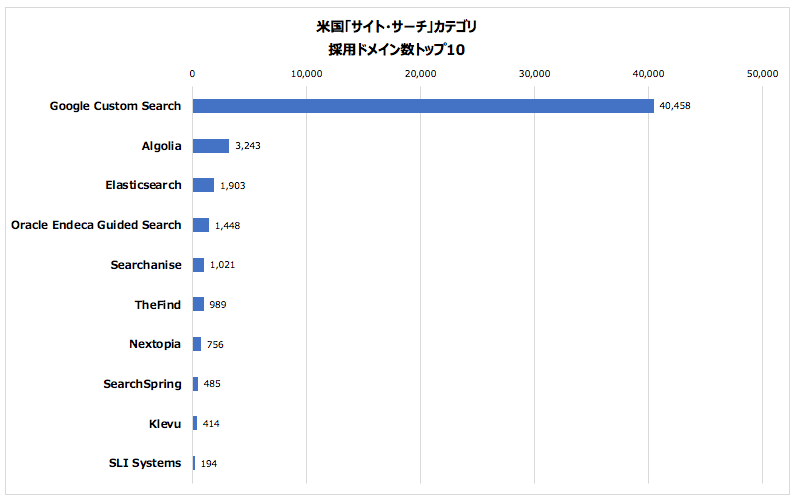Click the Searchanise bar
798x501 pixels.
[x=198, y=265]
